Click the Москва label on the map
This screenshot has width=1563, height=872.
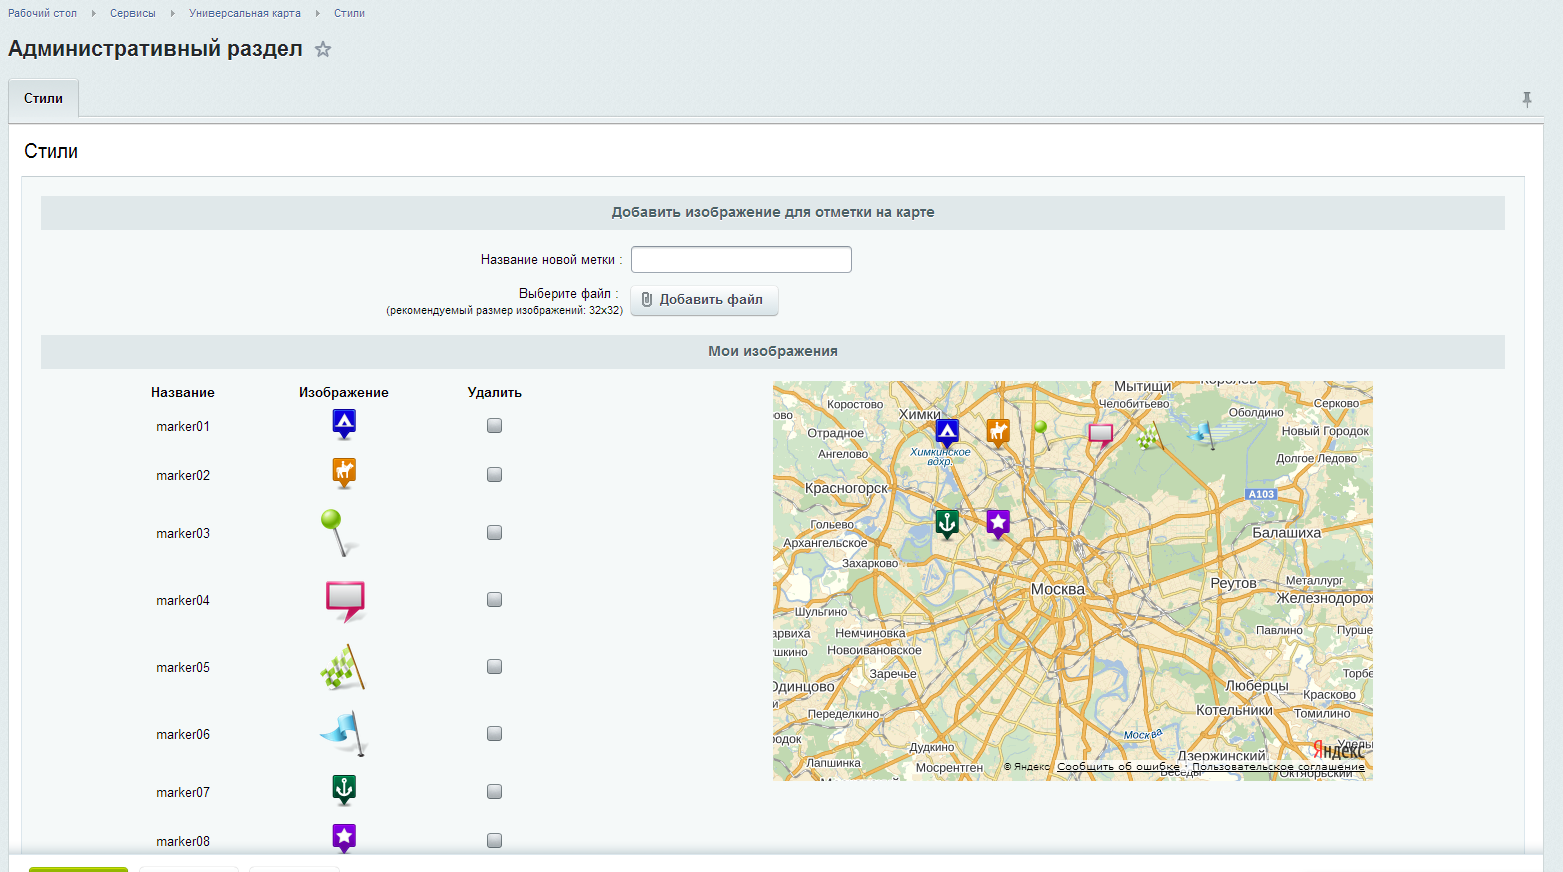[x=1058, y=589]
